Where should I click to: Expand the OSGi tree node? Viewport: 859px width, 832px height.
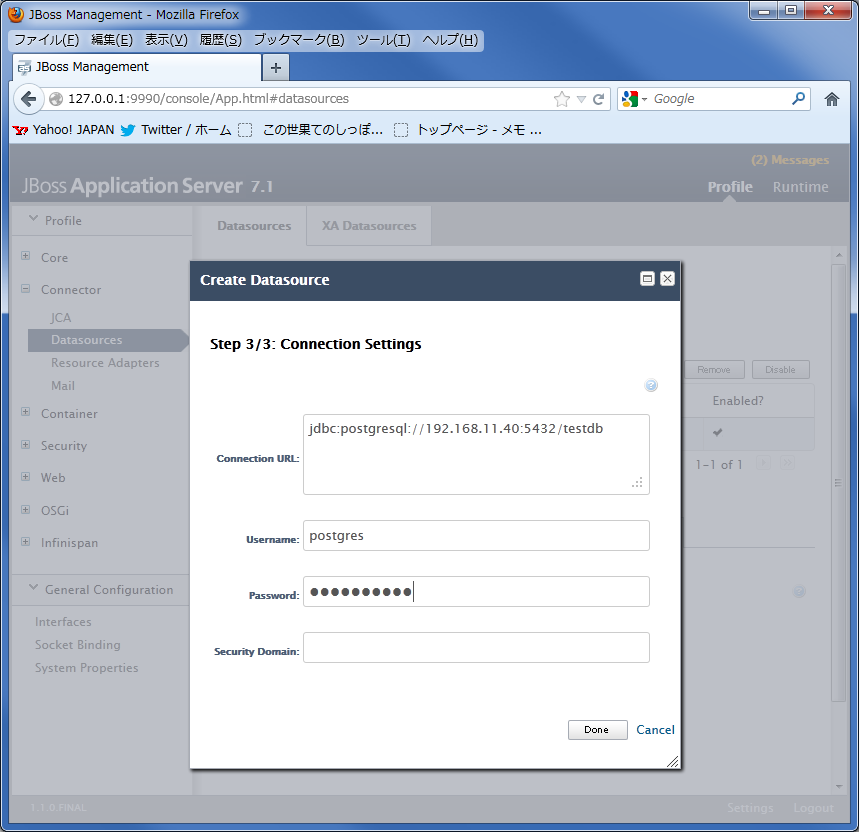(x=26, y=509)
